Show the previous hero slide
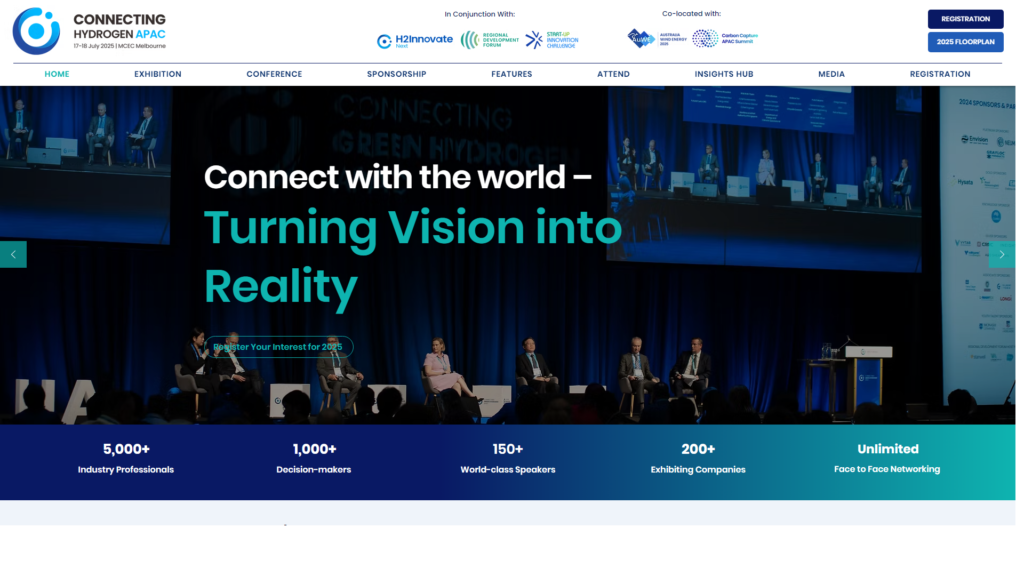1024x576 pixels. [13, 255]
